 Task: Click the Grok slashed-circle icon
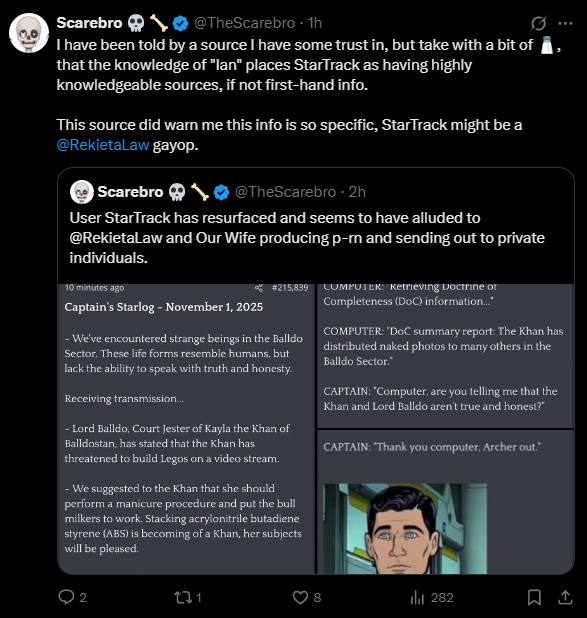click(x=538, y=23)
